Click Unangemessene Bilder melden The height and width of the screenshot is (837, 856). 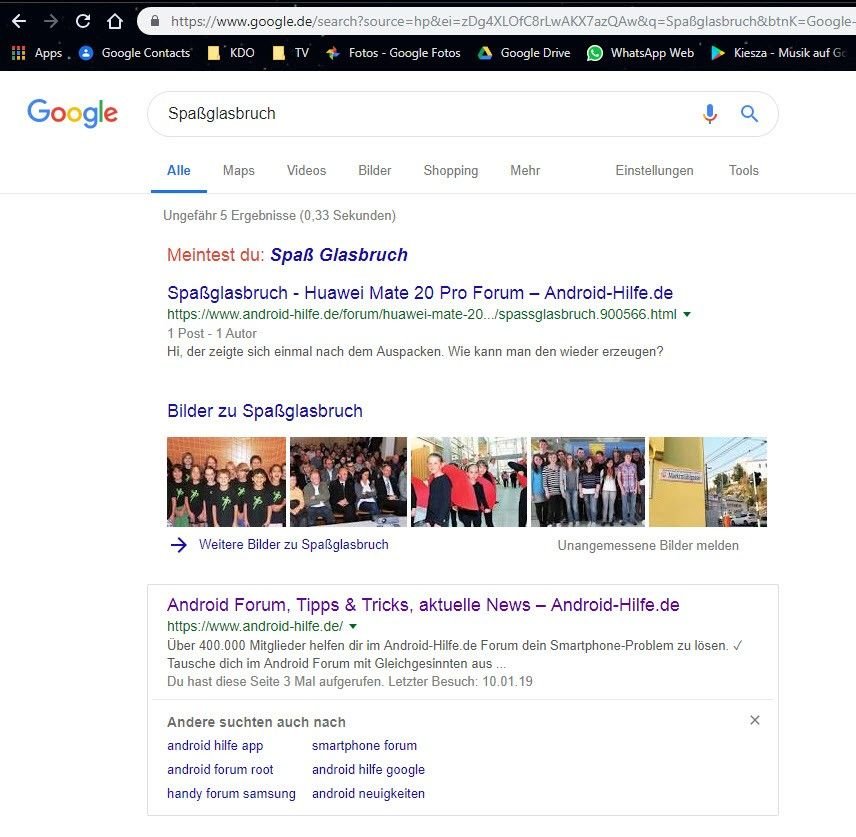[648, 545]
